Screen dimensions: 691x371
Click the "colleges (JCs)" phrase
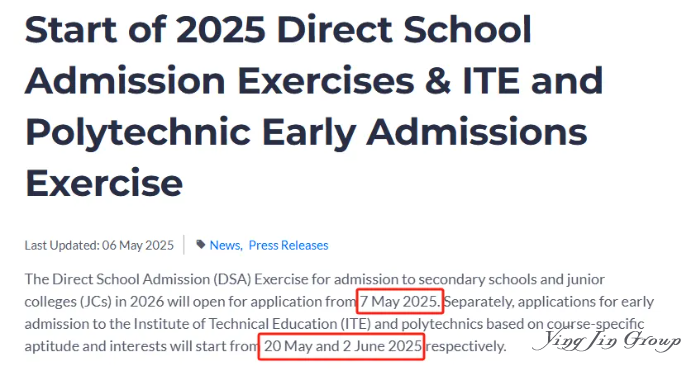pyautogui.click(x=68, y=302)
